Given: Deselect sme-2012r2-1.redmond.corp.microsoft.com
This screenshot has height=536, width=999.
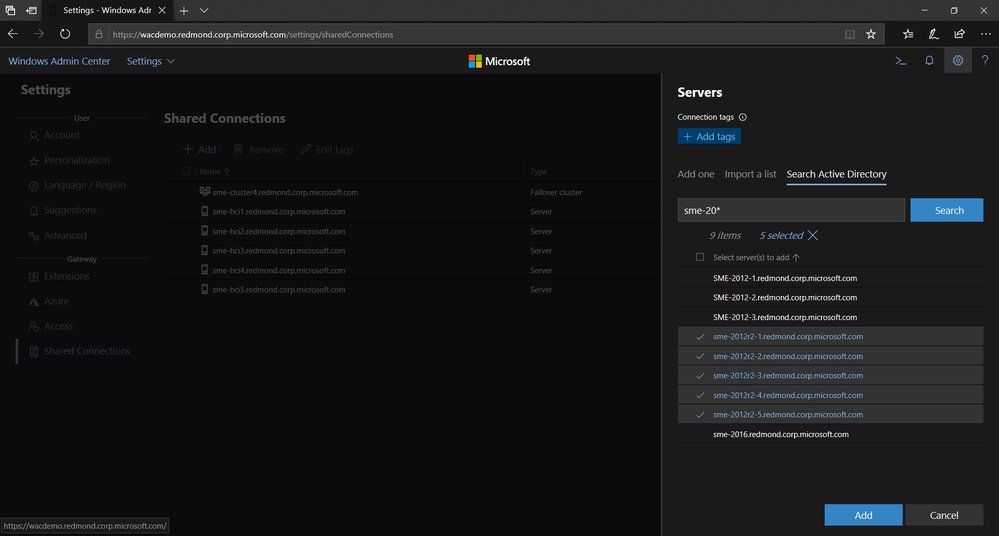Looking at the screenshot, I should 830,337.
